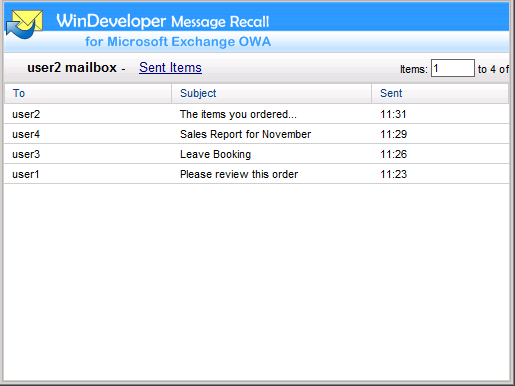Image resolution: width=515 pixels, height=386 pixels.
Task: Open the Sent Items link
Action: pos(170,68)
